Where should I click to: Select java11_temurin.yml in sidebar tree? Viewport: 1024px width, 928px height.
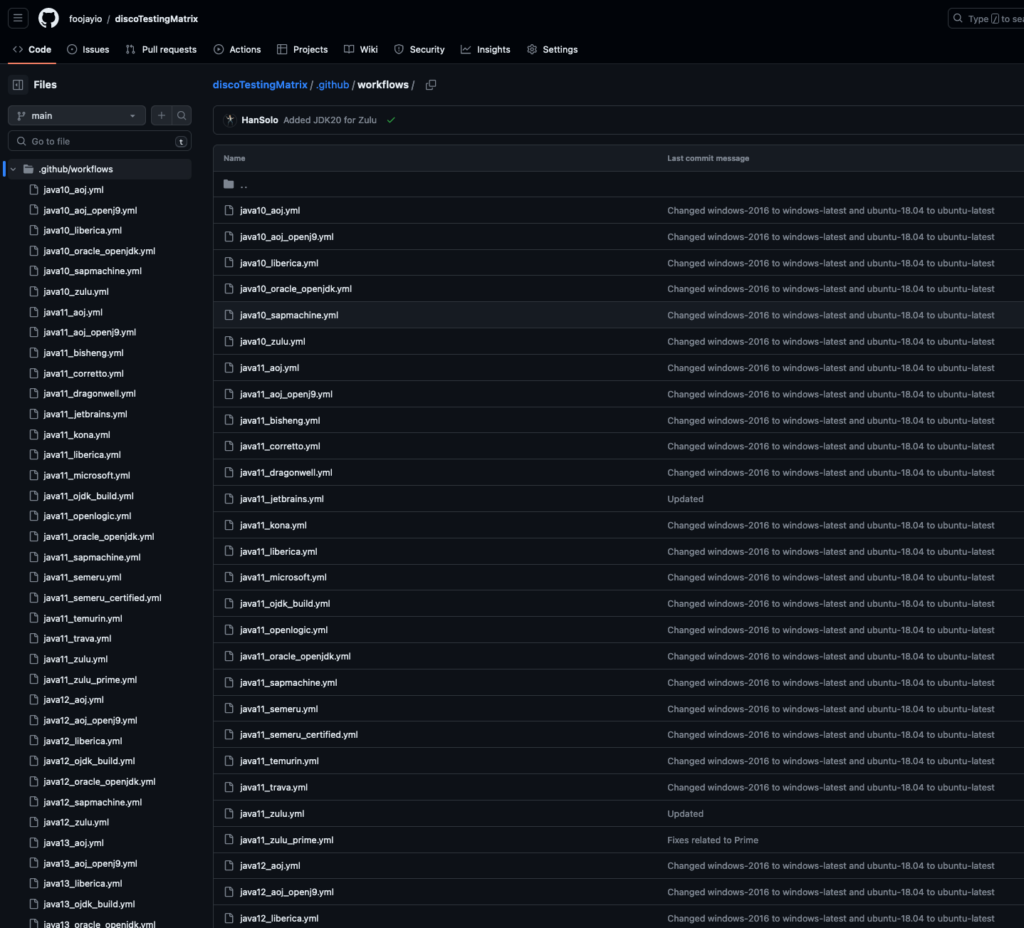[x=82, y=618]
